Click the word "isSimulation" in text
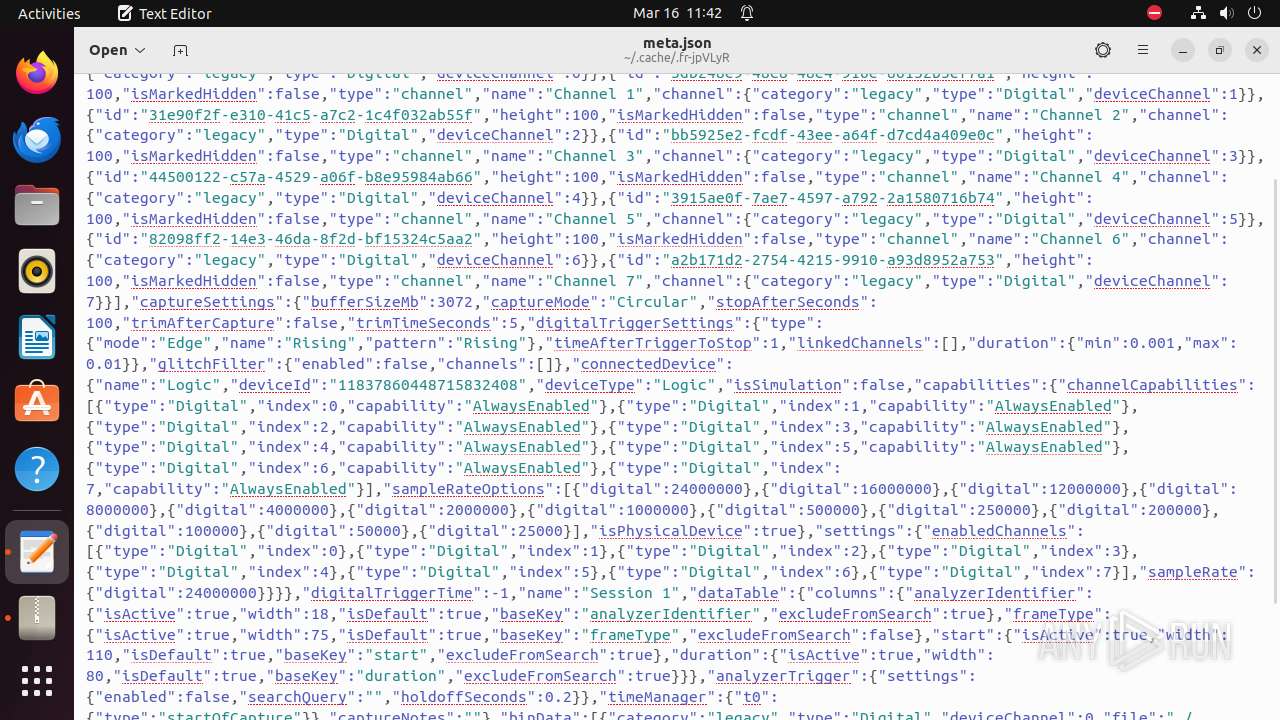1280x720 pixels. click(x=787, y=385)
